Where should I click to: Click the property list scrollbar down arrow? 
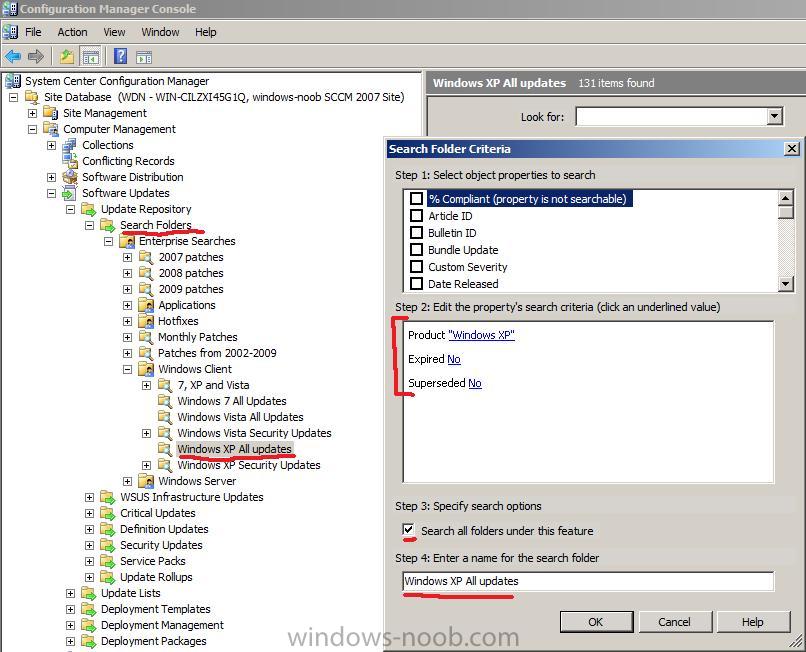785,283
